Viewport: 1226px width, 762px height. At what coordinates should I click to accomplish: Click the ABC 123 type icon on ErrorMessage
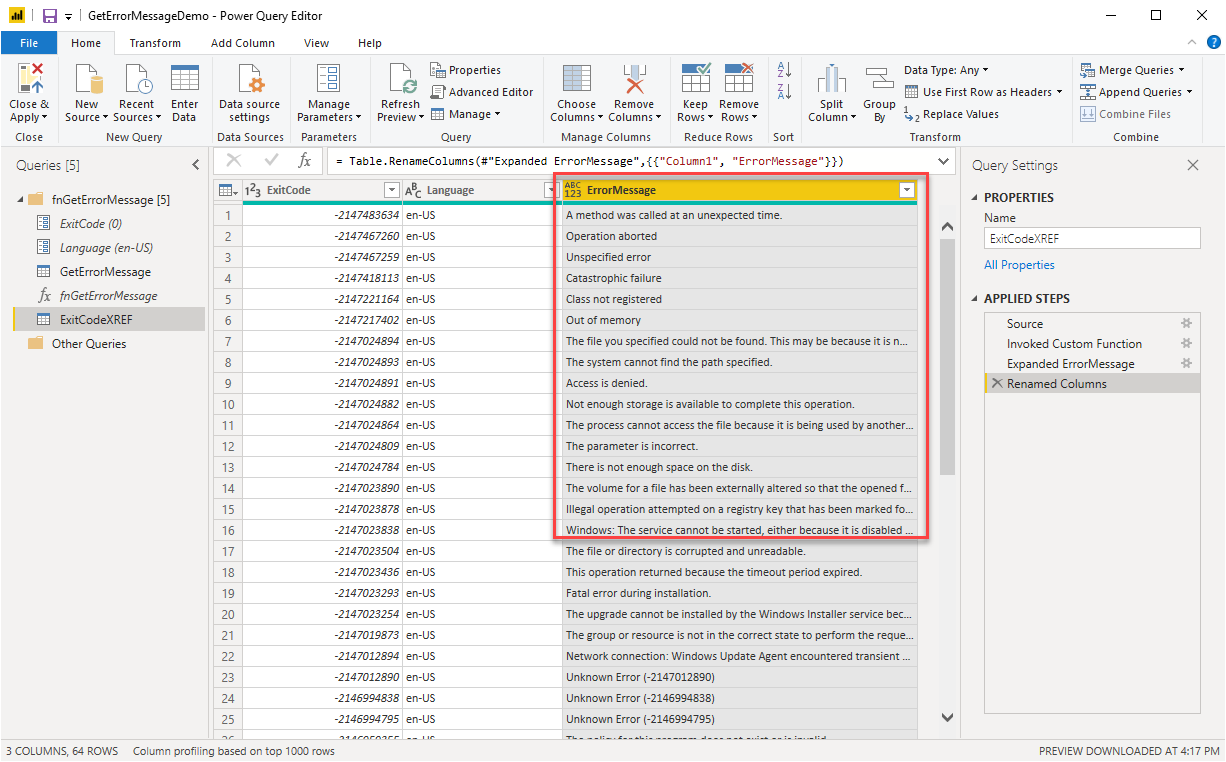click(x=573, y=189)
